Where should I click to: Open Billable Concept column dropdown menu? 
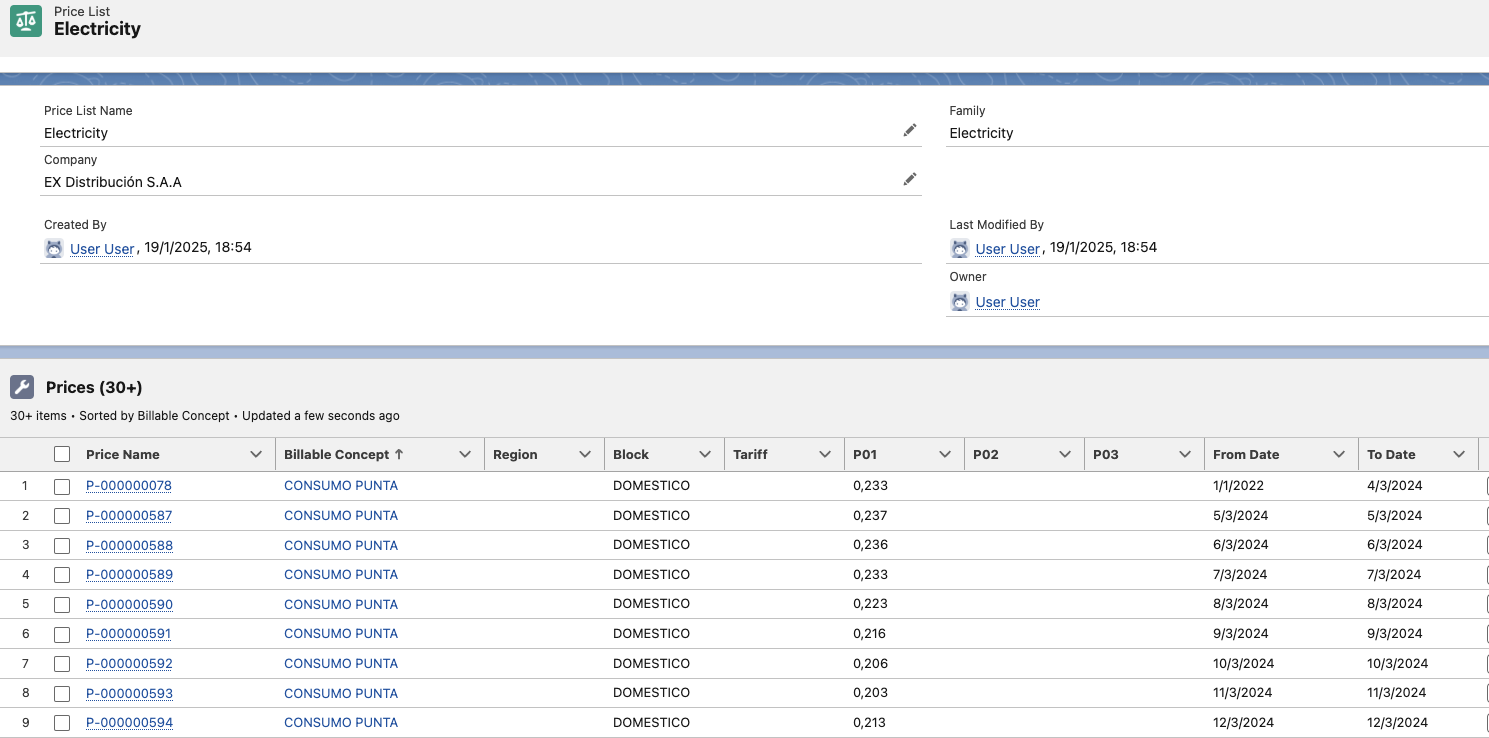click(465, 454)
